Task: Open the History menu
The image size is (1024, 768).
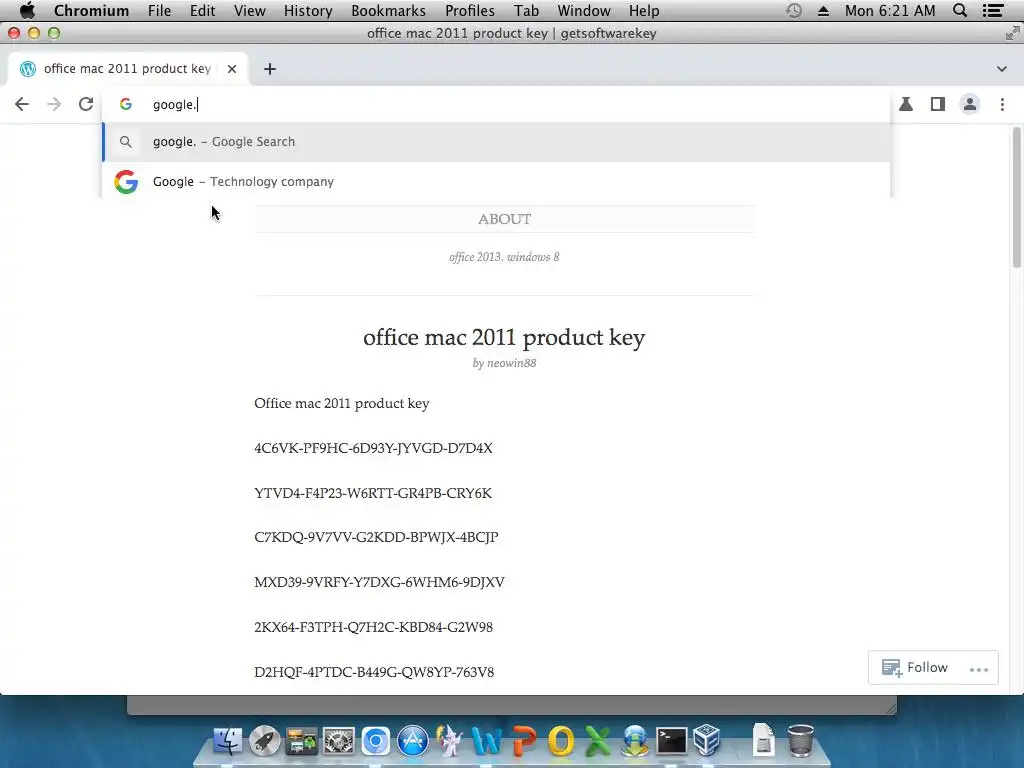Action: (308, 10)
